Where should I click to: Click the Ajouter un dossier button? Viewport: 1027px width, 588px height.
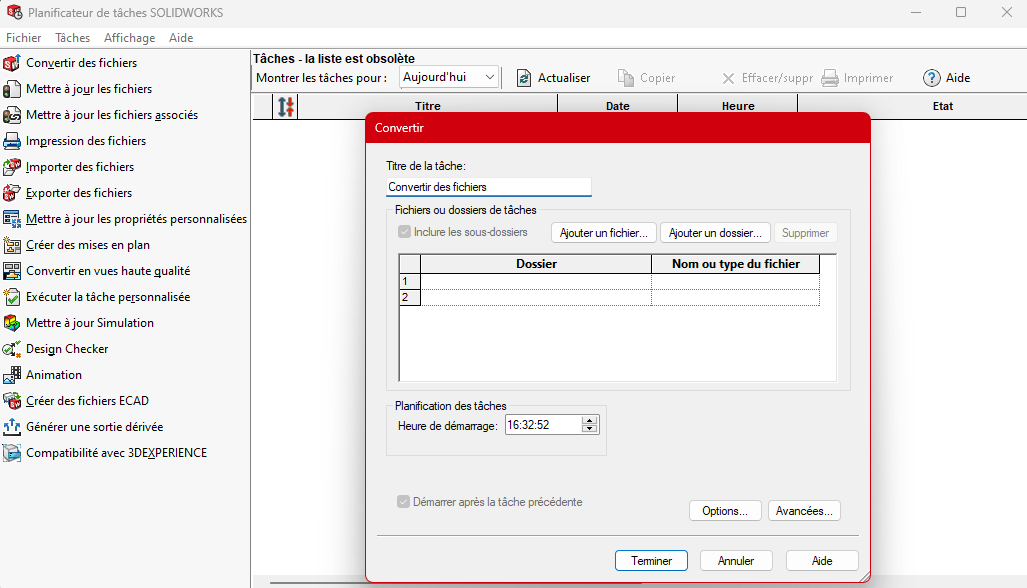[715, 233]
